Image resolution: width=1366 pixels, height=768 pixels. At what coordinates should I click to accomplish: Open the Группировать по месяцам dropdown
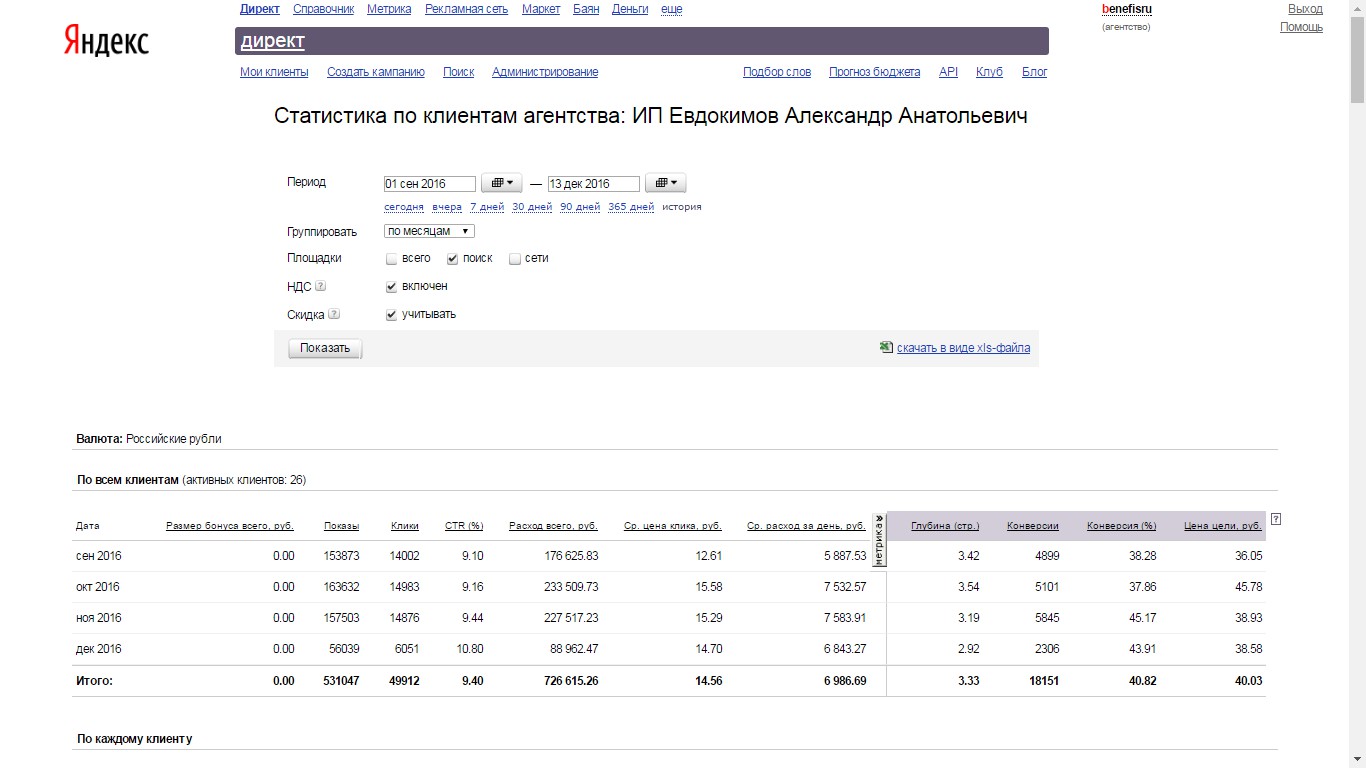429,231
